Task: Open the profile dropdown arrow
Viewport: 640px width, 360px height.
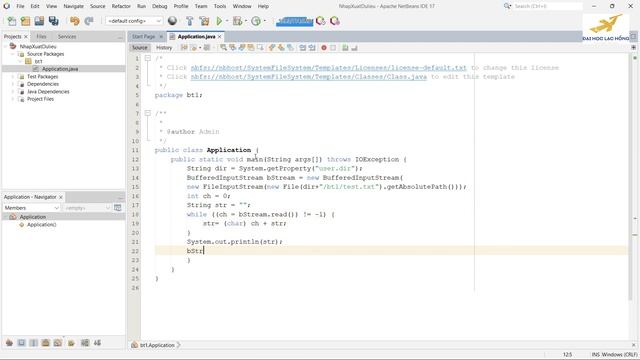Action: (x=264, y=21)
